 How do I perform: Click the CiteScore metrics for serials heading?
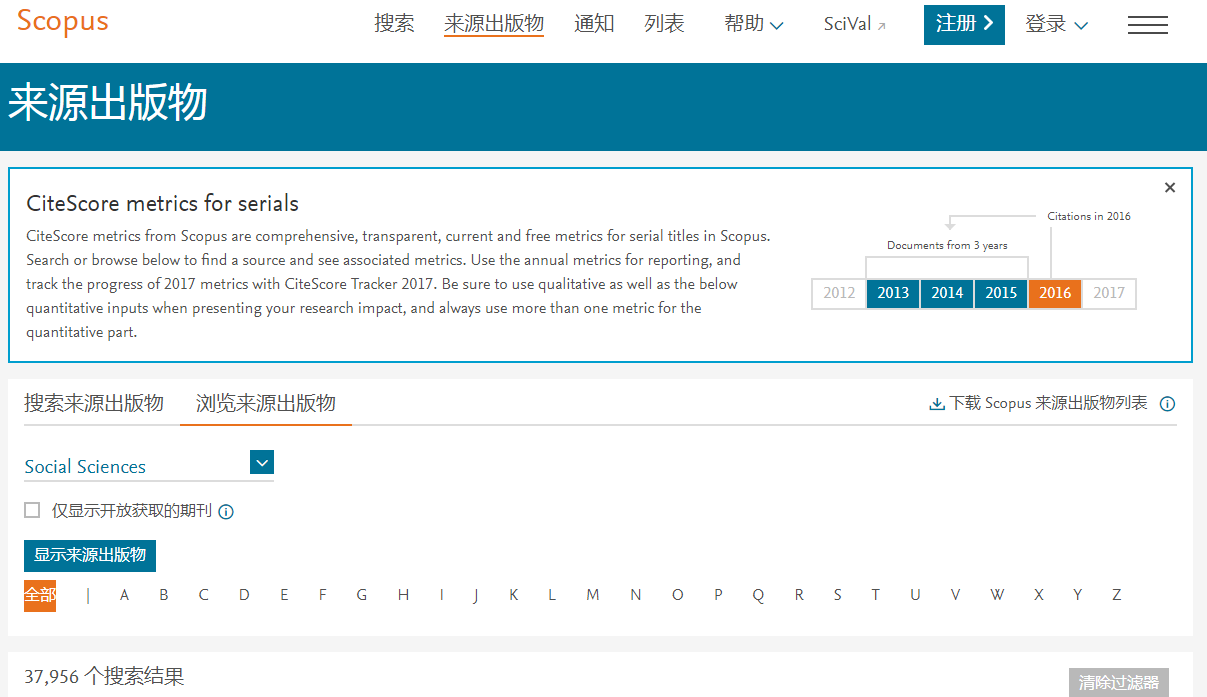[162, 204]
